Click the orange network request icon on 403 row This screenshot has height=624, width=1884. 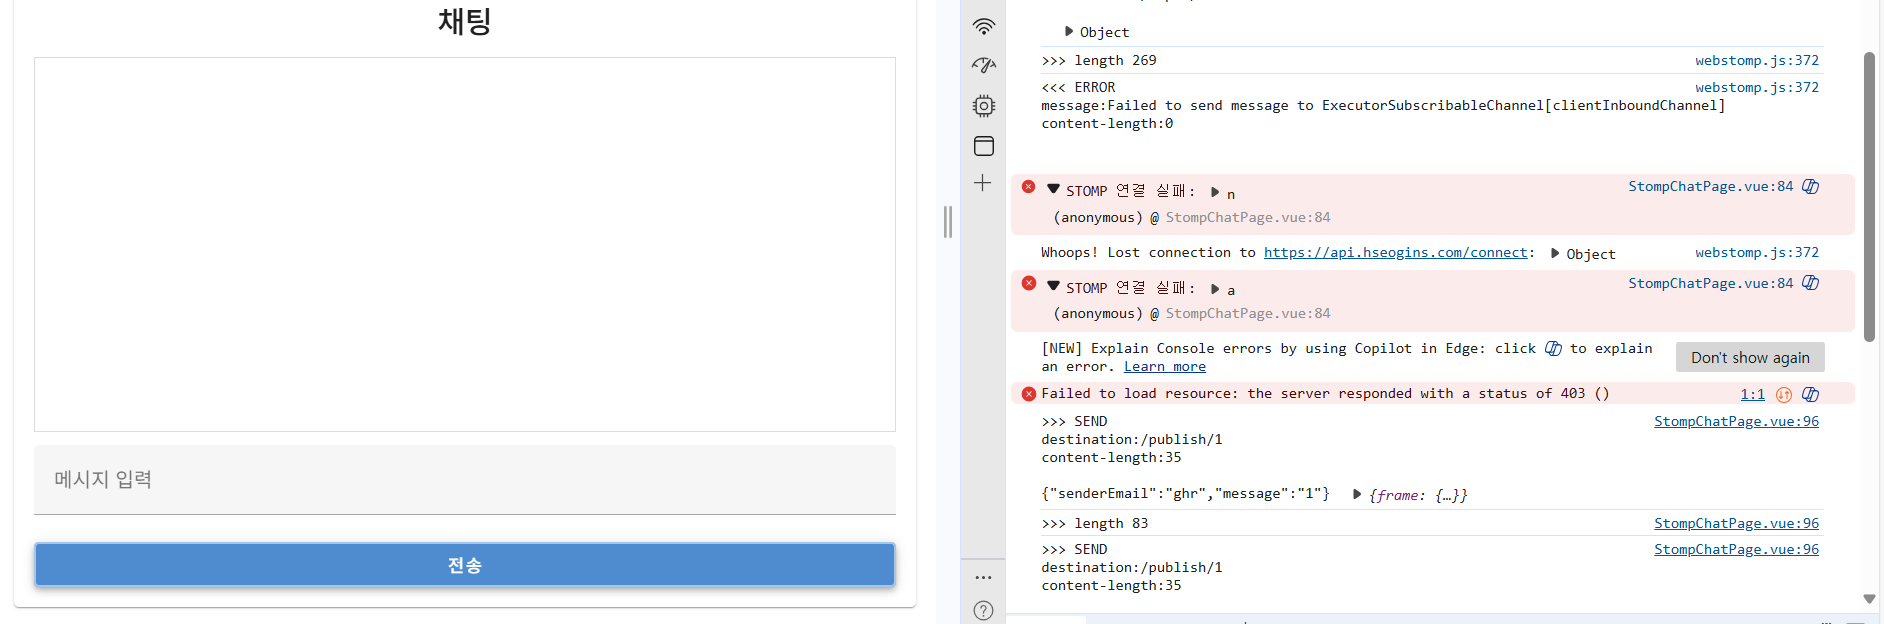tap(1784, 394)
